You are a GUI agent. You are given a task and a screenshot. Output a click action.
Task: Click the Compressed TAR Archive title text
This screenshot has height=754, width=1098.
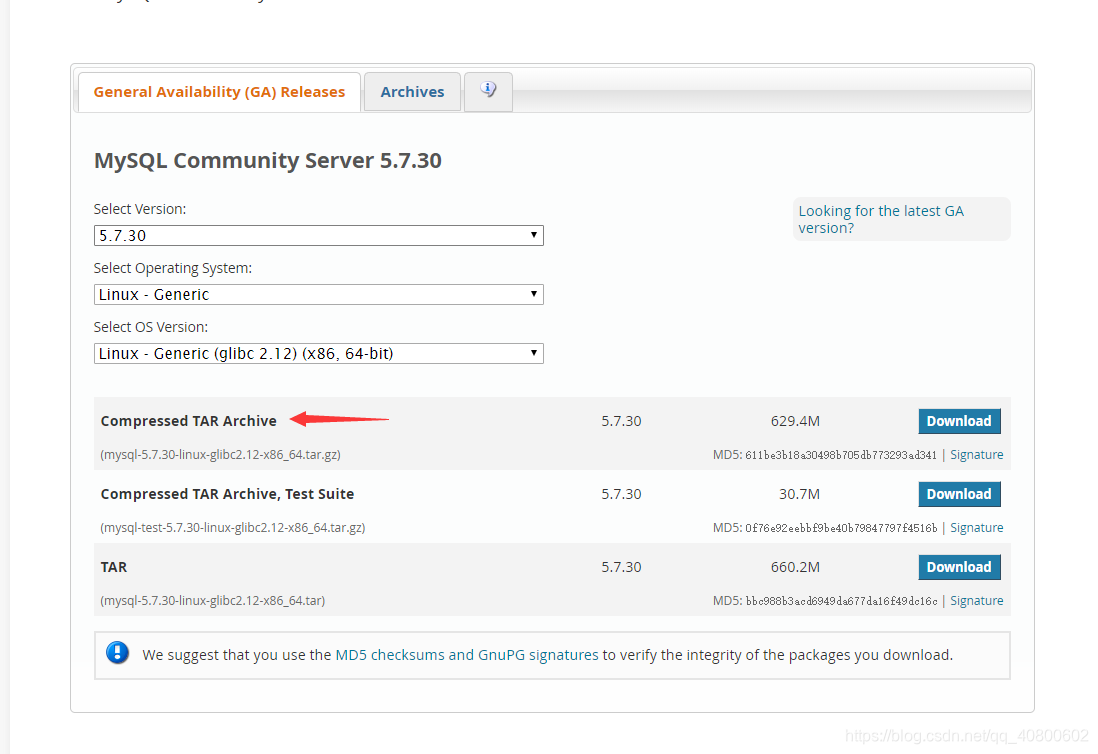188,421
